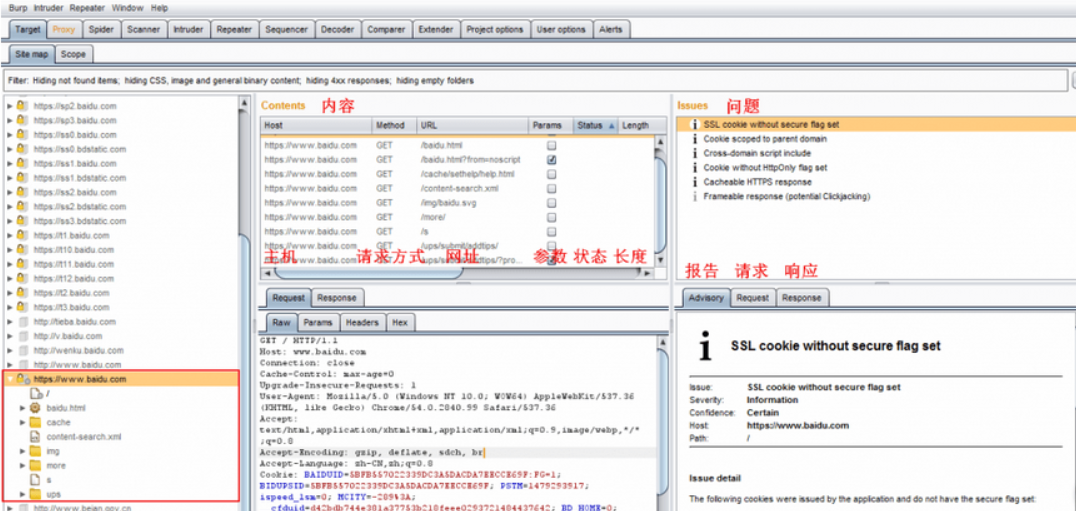Switch to the Repeater tab
Screen dimensions: 1076x511
click(x=234, y=30)
